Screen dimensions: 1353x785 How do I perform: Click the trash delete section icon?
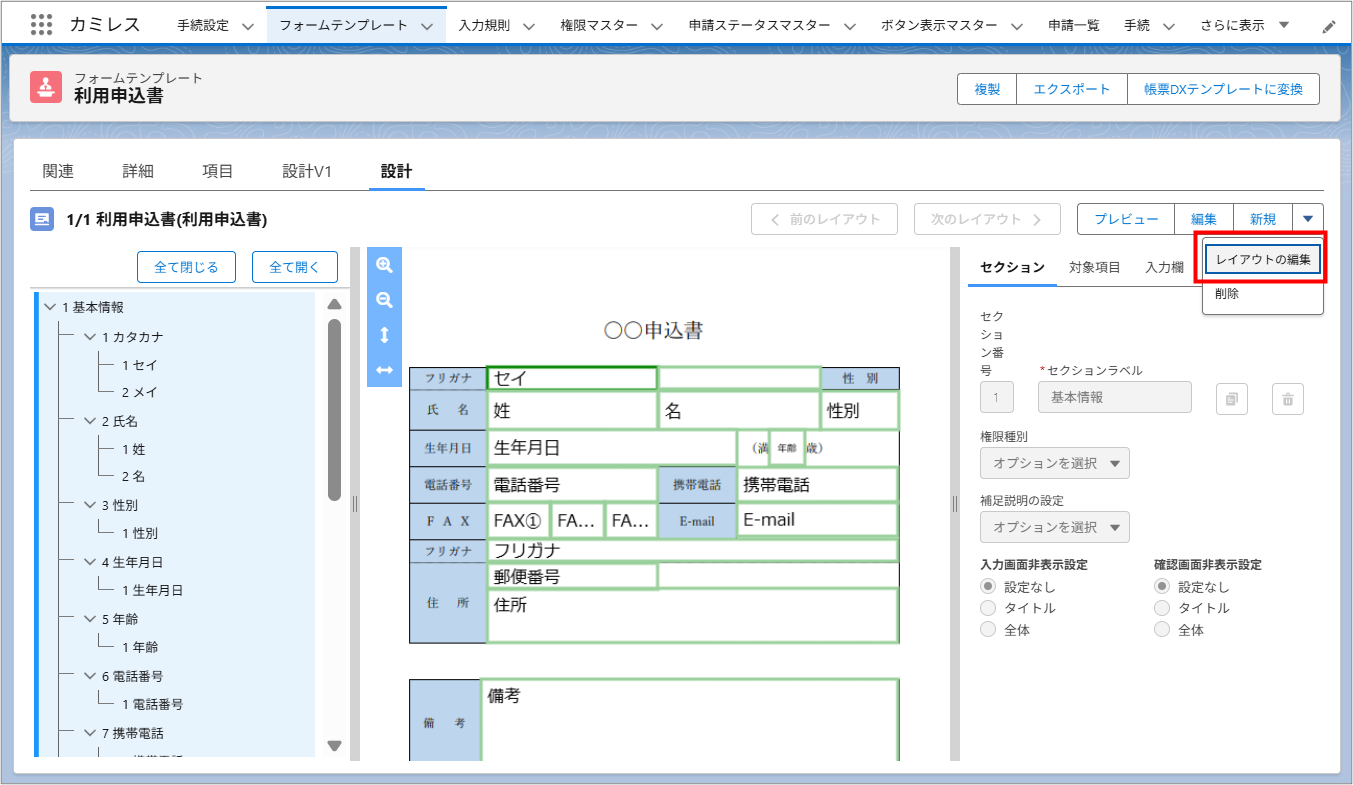coord(1288,399)
